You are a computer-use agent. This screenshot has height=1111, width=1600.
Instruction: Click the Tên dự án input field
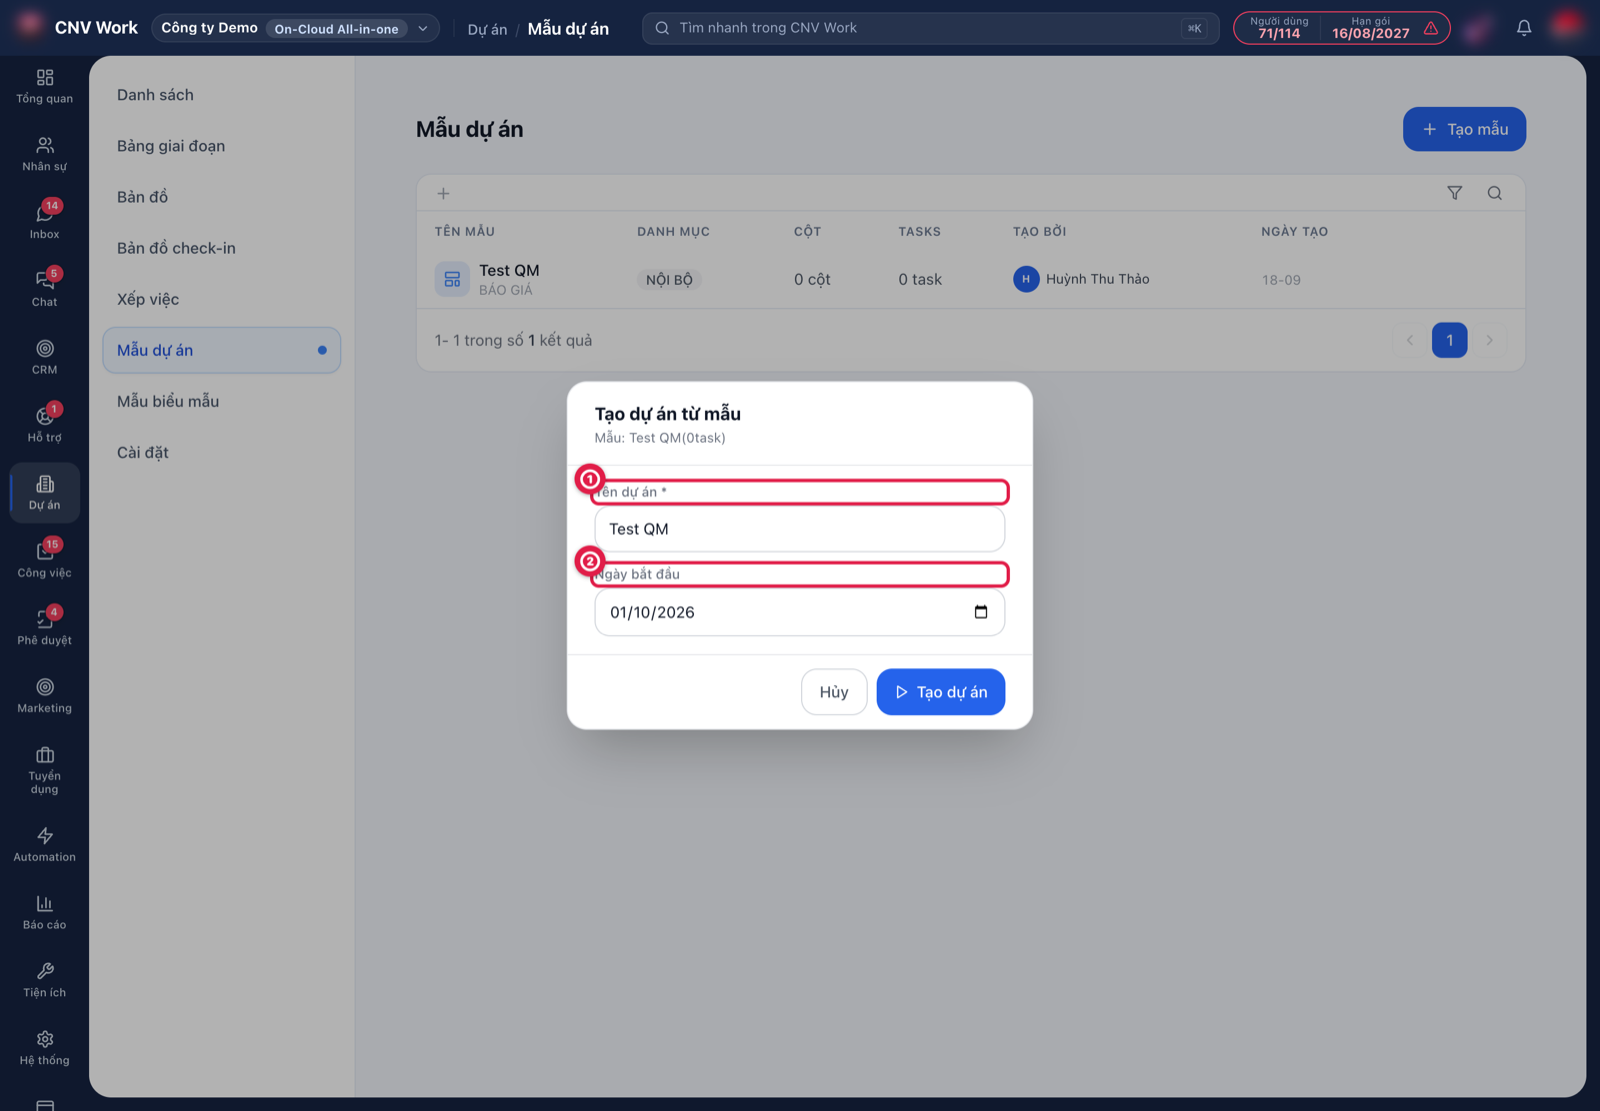(x=799, y=529)
